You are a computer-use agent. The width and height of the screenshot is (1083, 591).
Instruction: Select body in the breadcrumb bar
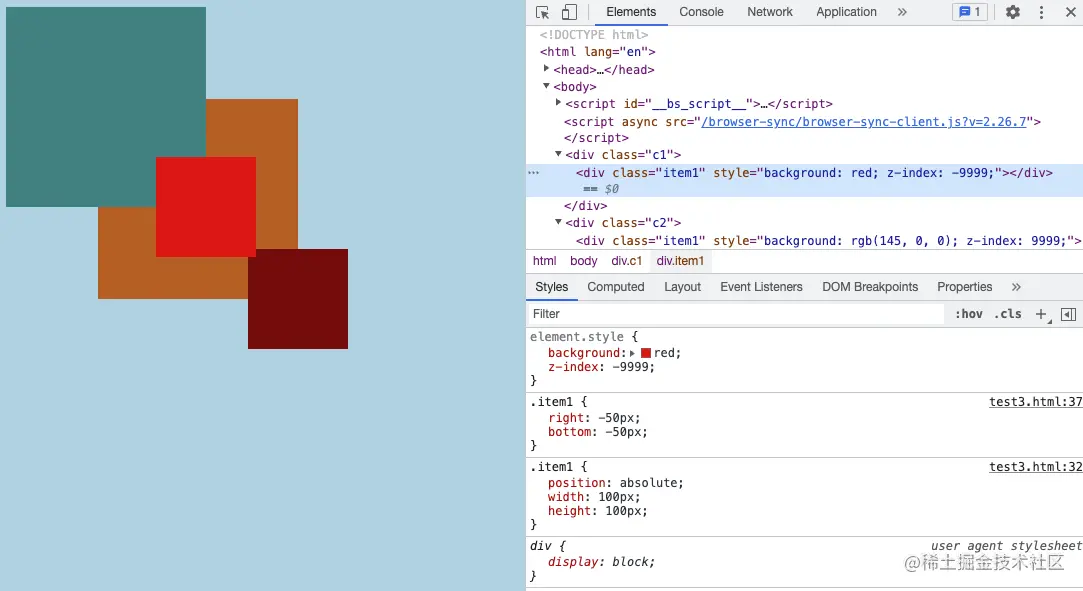coord(584,261)
